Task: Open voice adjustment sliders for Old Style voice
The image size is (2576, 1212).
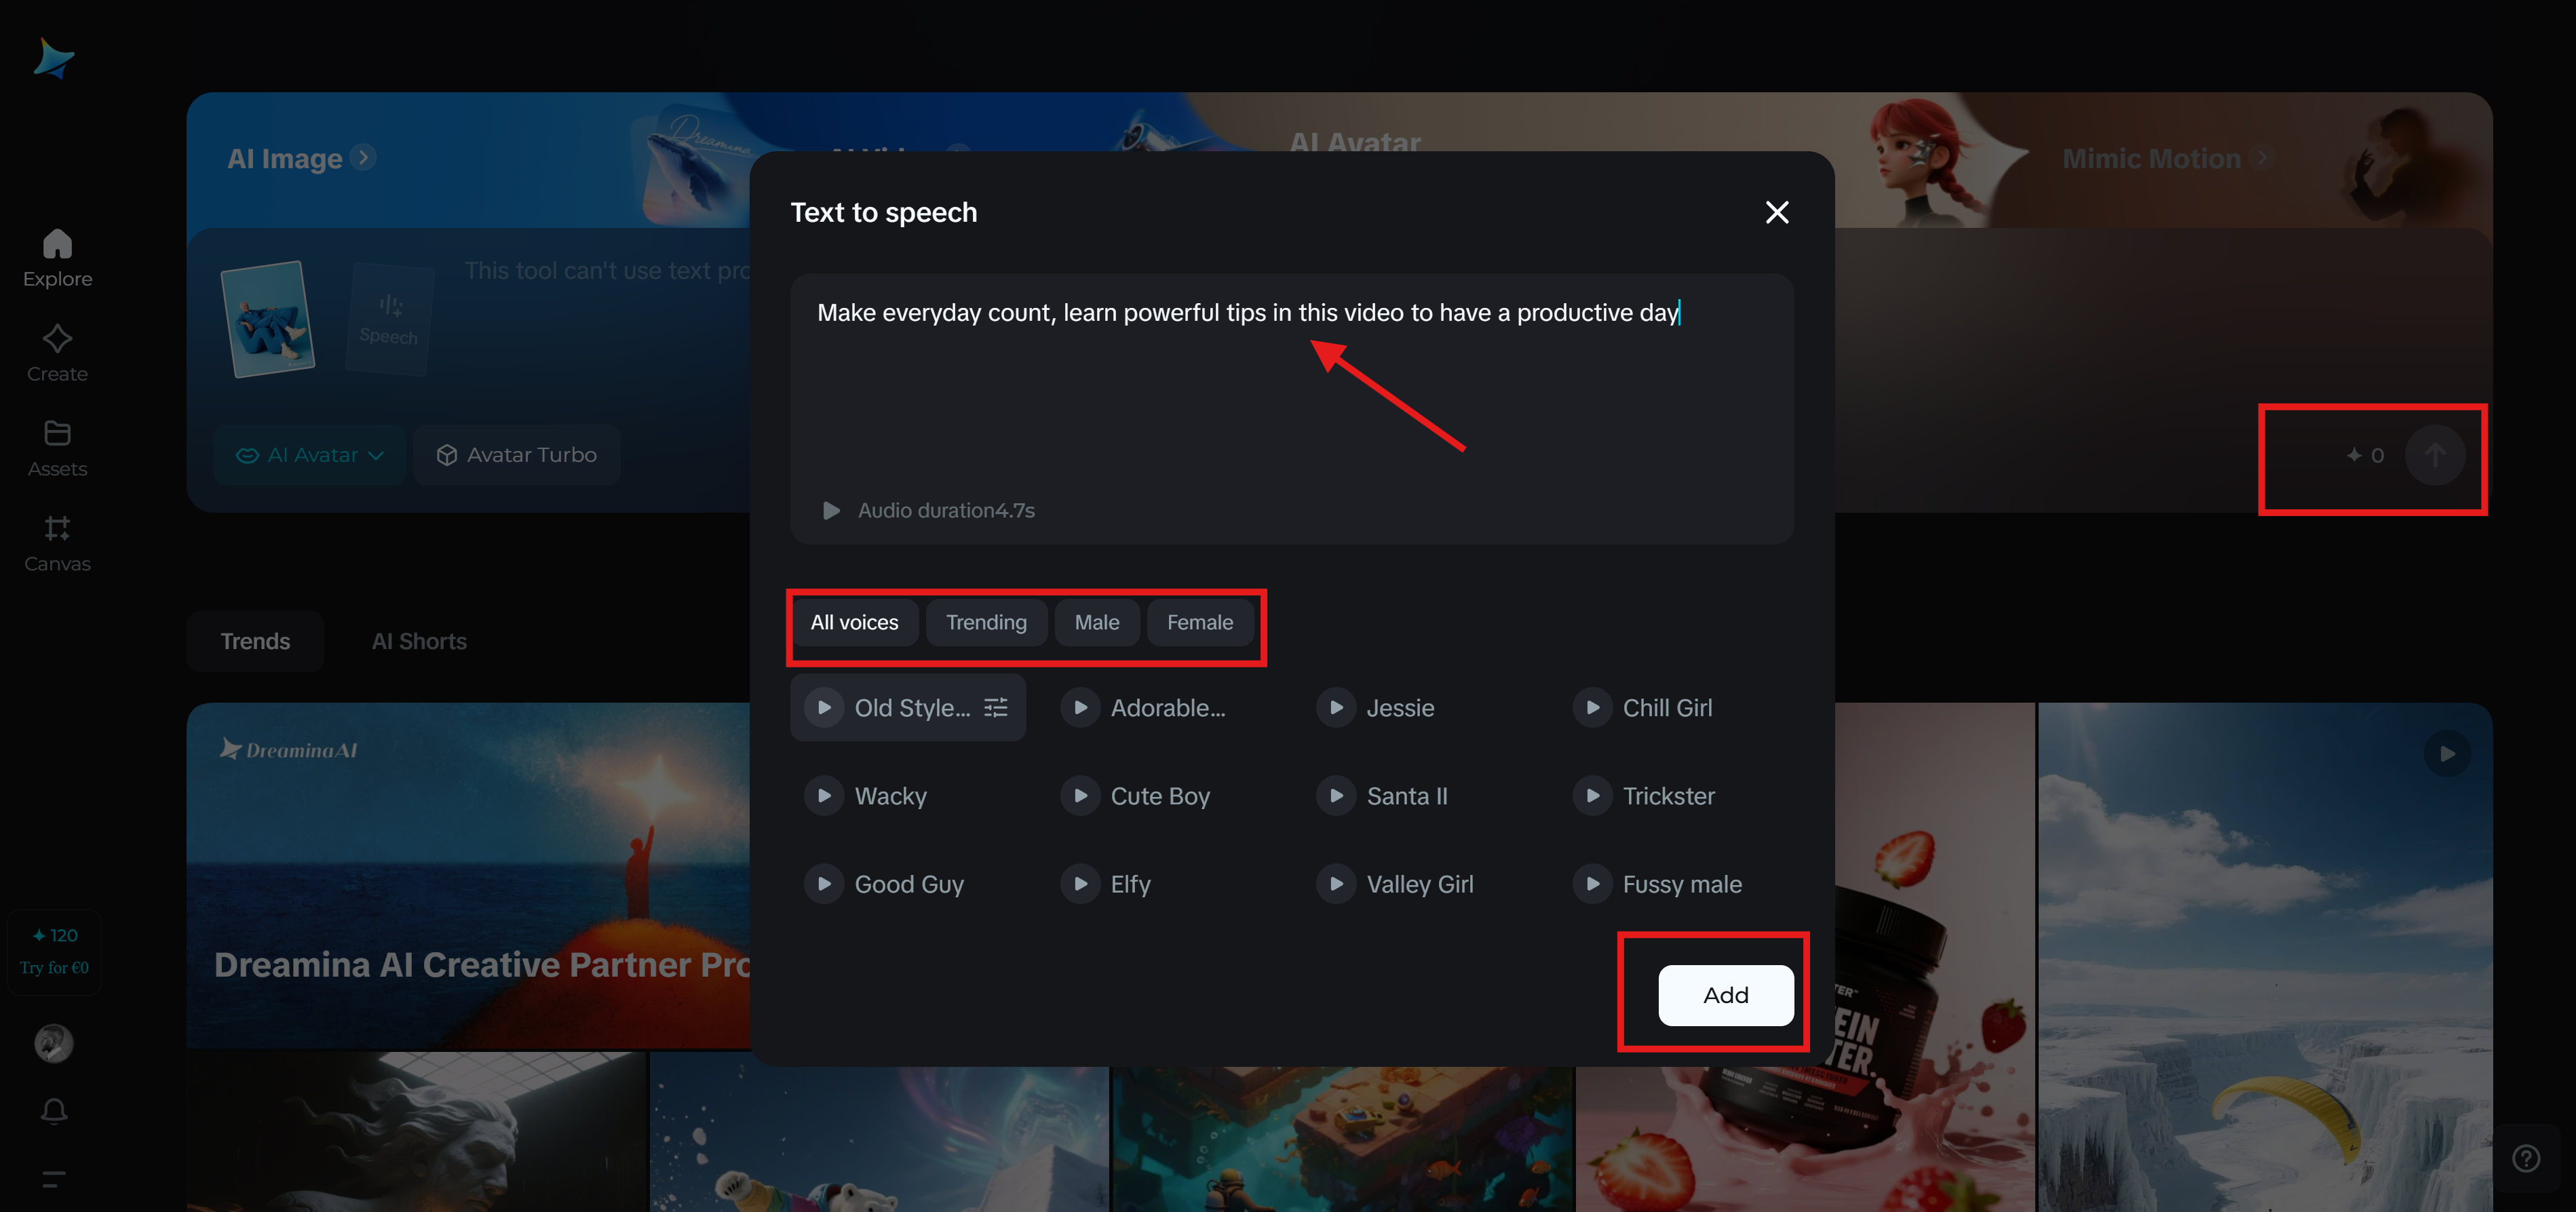Action: [x=995, y=707]
